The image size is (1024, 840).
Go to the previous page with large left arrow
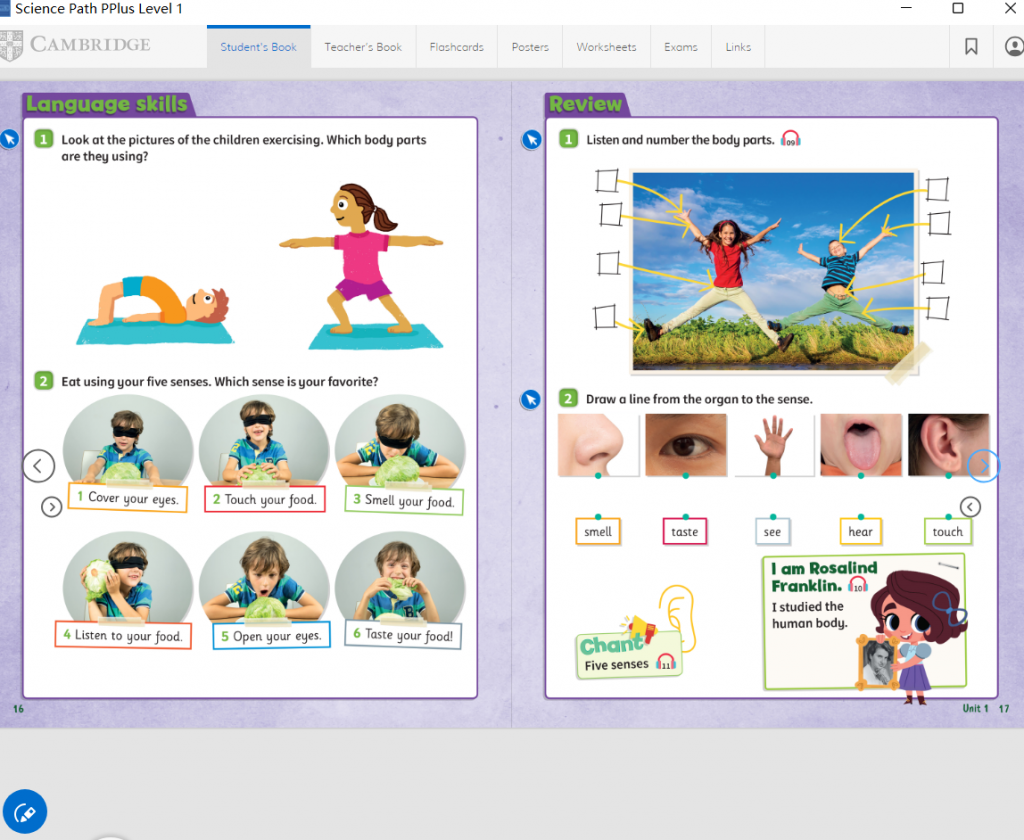pyautogui.click(x=38, y=465)
